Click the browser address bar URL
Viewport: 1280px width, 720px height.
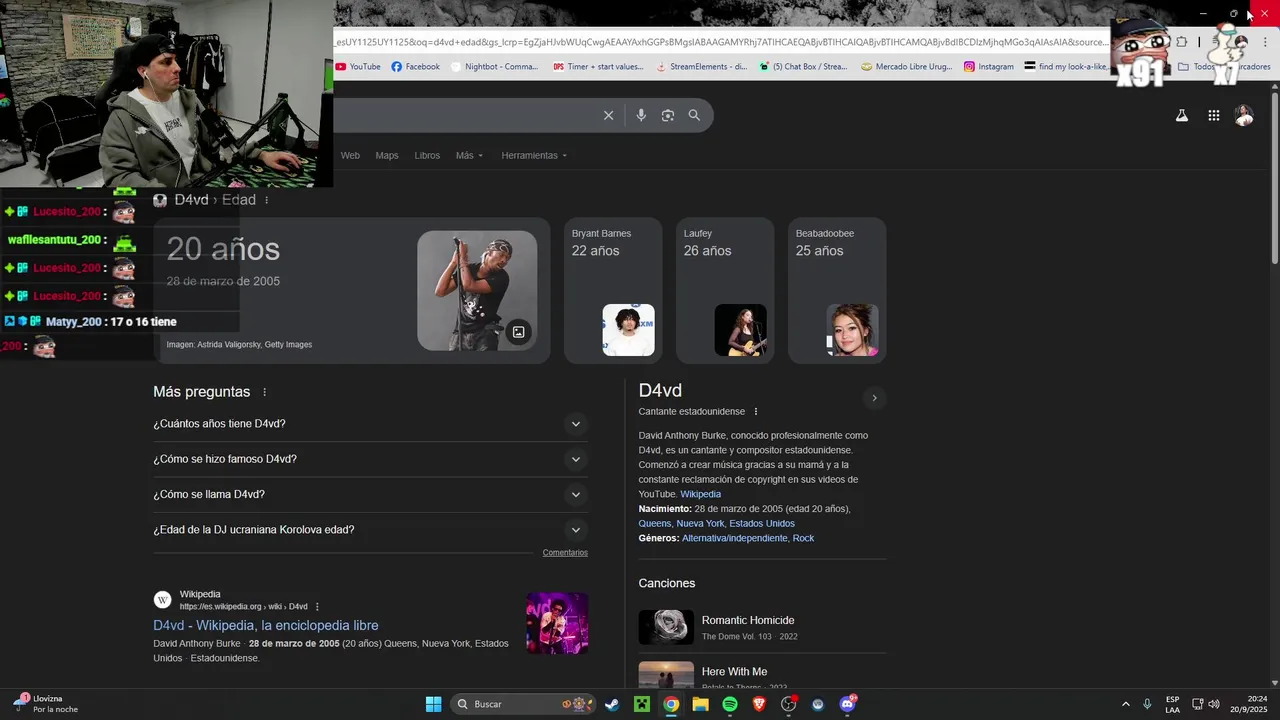[720, 42]
